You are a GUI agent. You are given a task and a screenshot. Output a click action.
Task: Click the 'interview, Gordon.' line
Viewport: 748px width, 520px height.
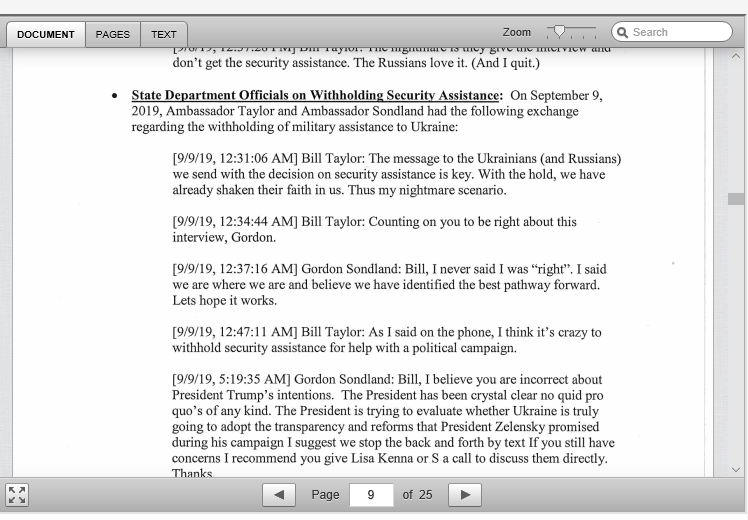click(224, 238)
